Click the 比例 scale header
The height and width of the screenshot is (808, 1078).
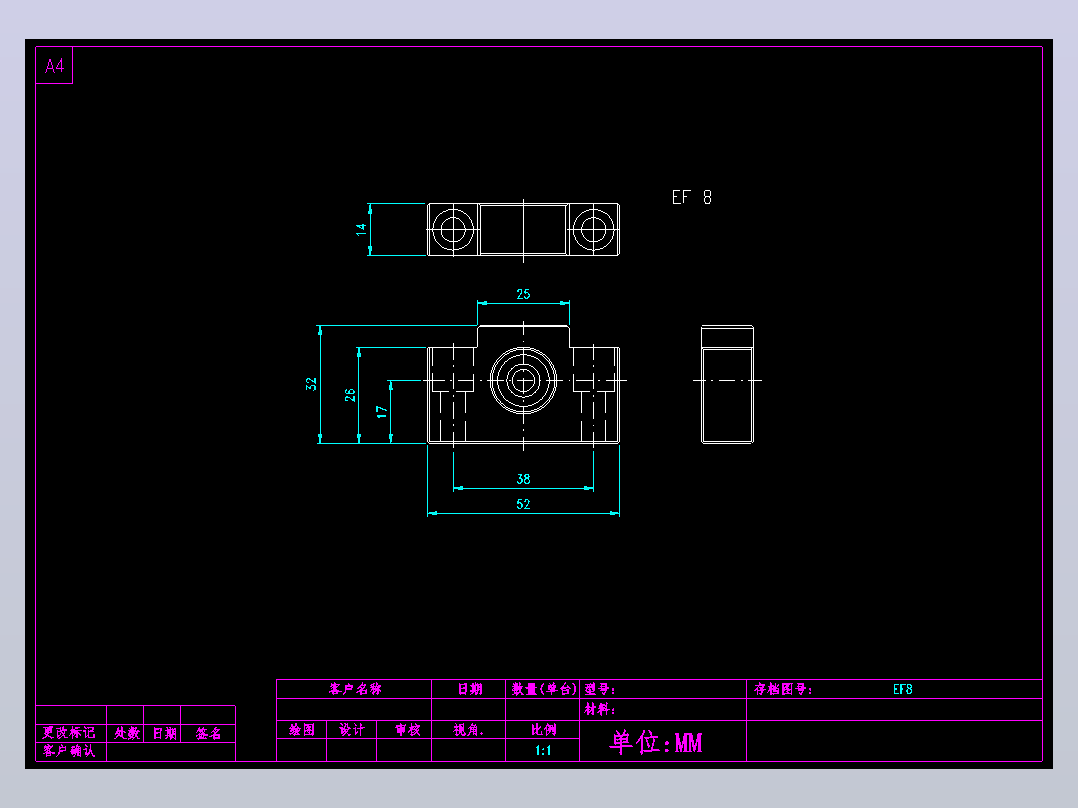pos(543,730)
